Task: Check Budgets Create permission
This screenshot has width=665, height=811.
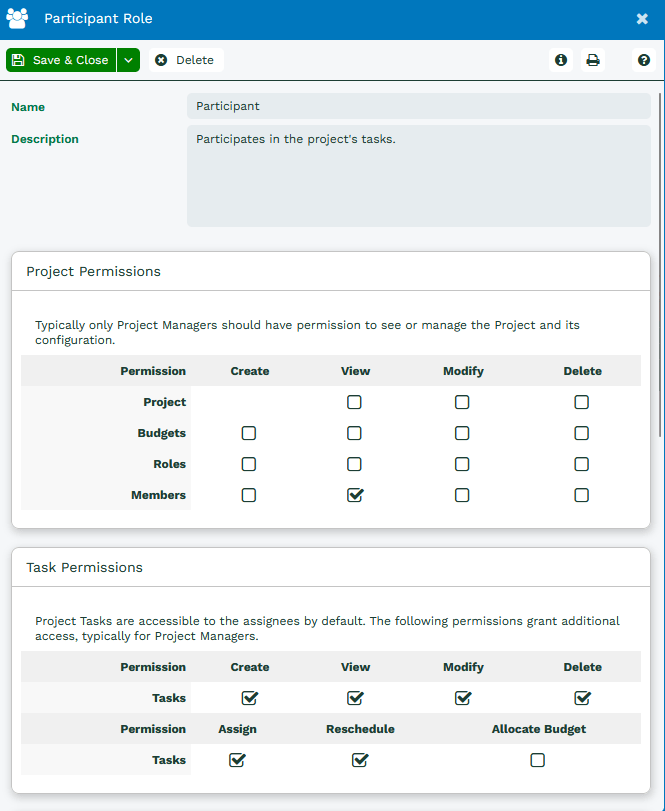Action: tap(249, 433)
